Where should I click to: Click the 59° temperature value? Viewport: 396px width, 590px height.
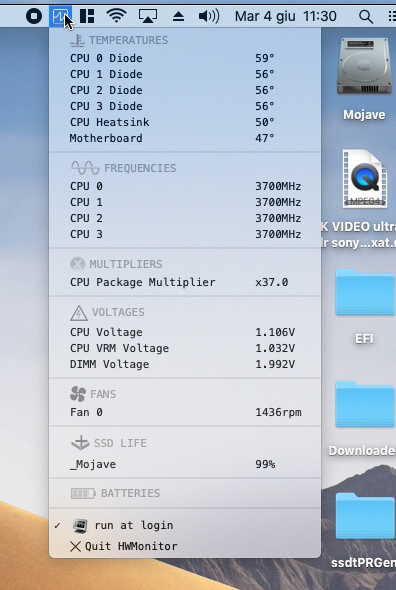[x=265, y=58]
